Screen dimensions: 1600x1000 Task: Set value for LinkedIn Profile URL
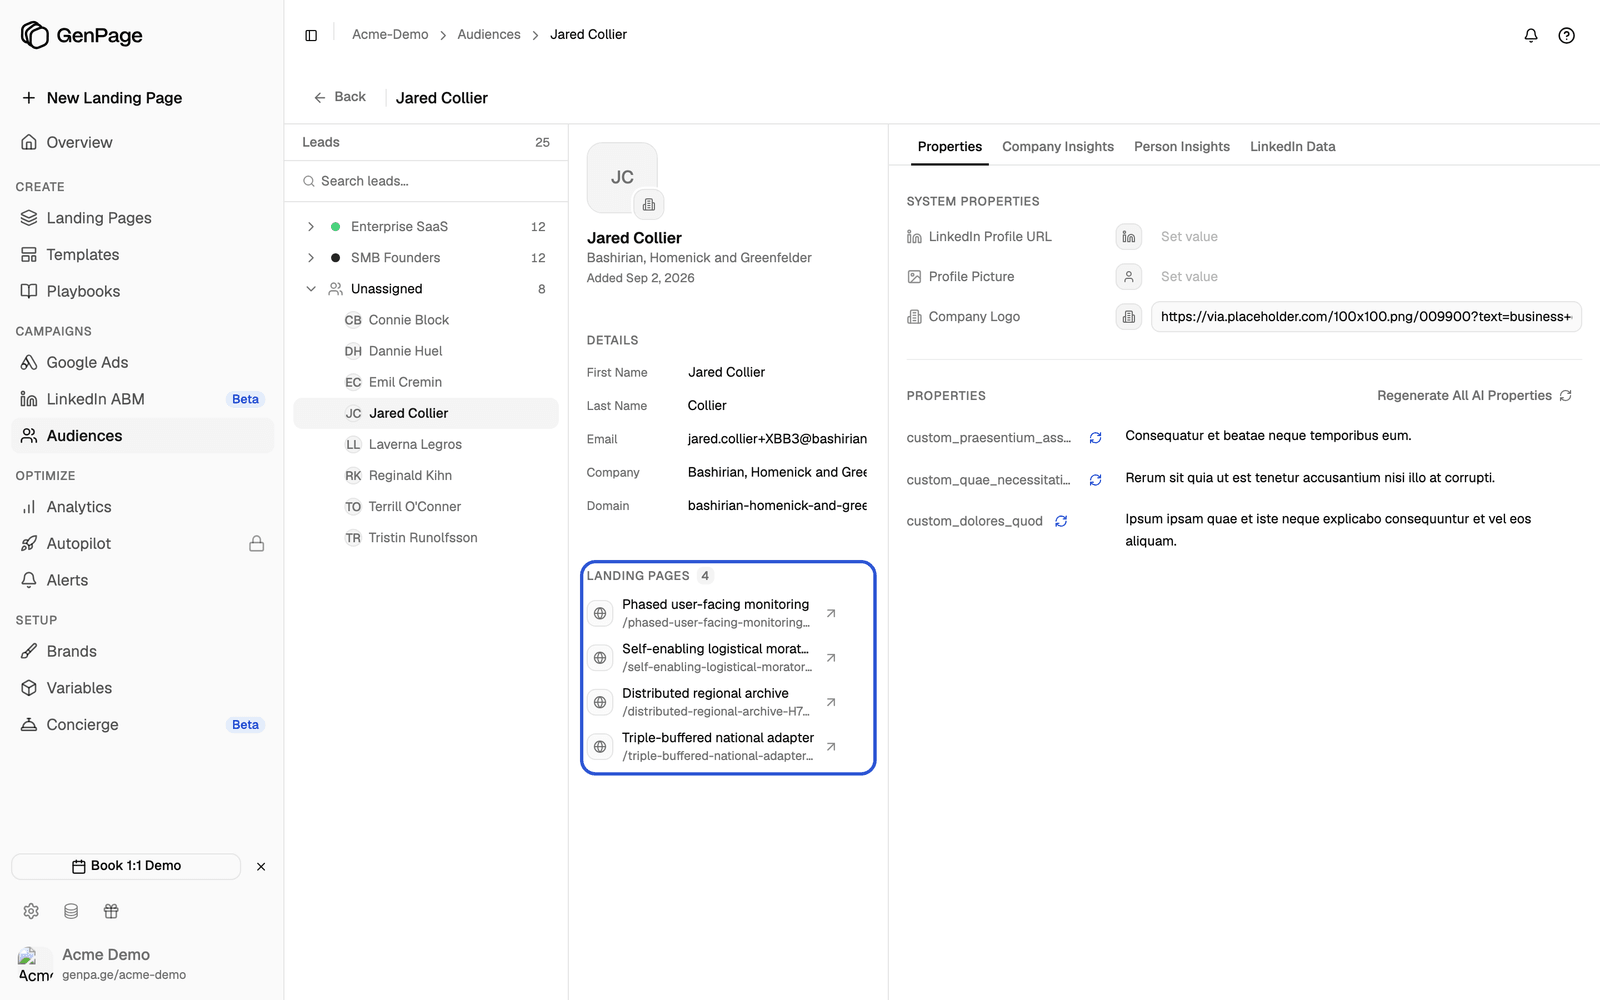(x=1366, y=237)
